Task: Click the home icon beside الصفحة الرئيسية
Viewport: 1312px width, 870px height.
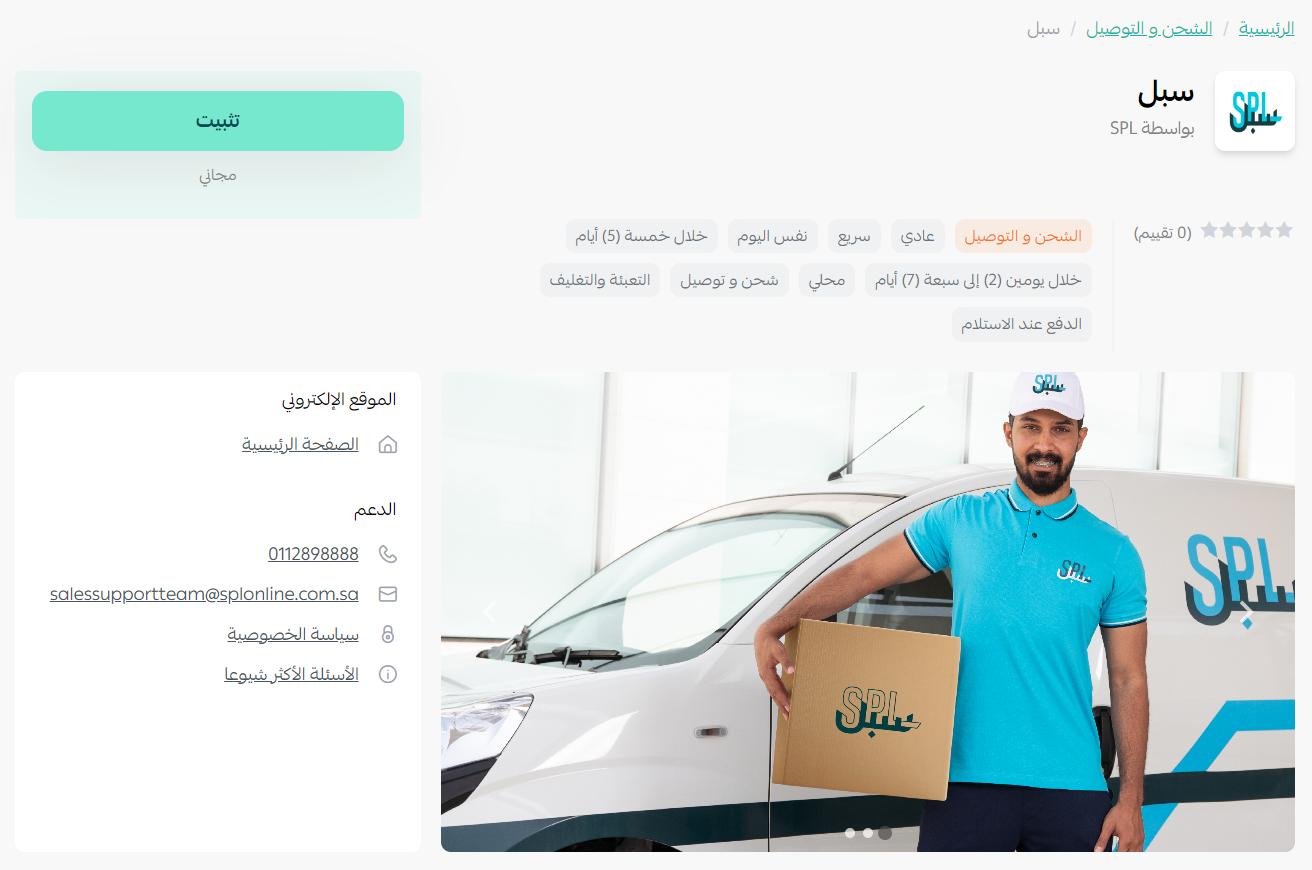Action: pyautogui.click(x=388, y=445)
